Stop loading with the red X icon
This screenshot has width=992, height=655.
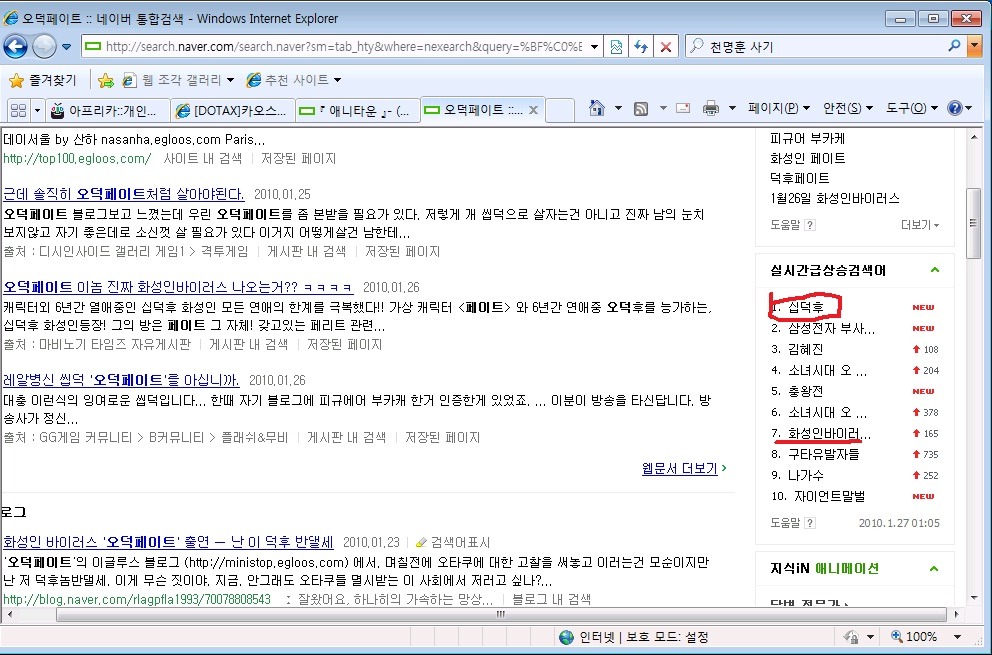pyautogui.click(x=666, y=47)
